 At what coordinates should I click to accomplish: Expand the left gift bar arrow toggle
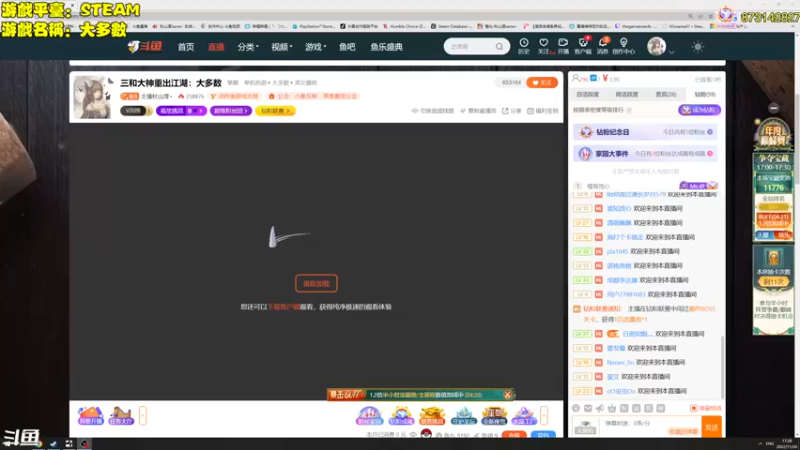click(x=143, y=416)
